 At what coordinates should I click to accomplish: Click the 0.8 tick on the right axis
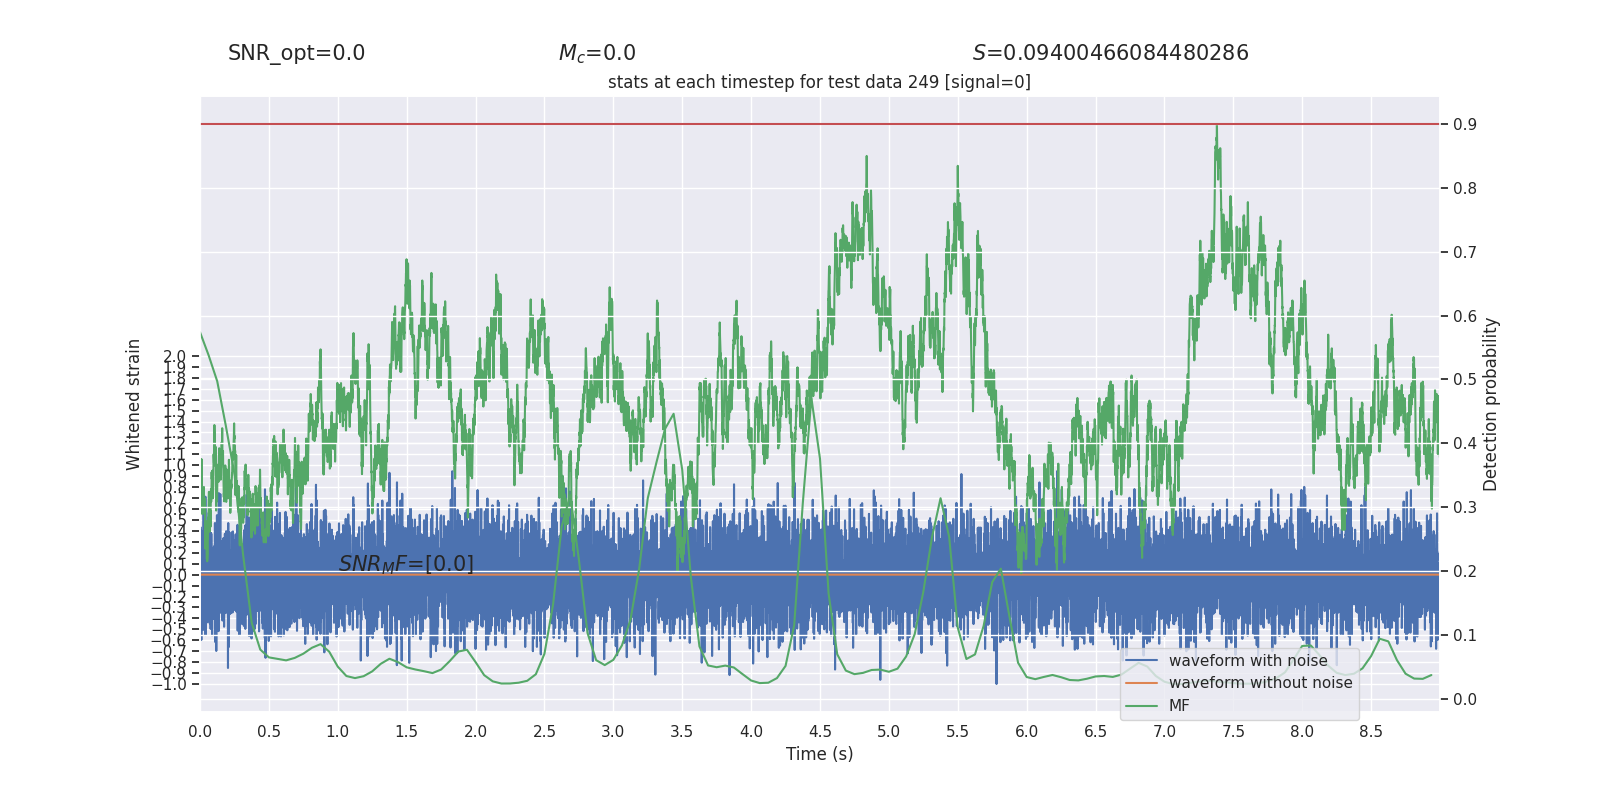pyautogui.click(x=1465, y=189)
